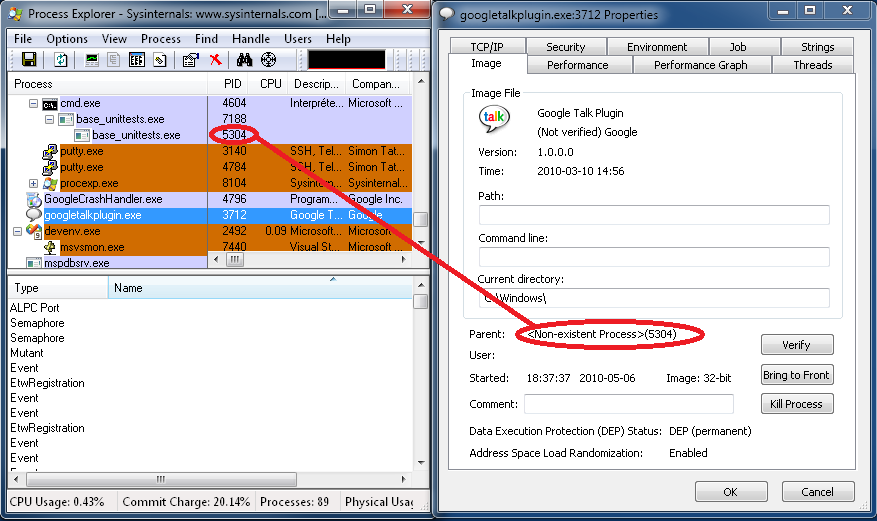Click the crosshair Find Window's Process icon
Screen dimensions: 877x521
(268, 59)
